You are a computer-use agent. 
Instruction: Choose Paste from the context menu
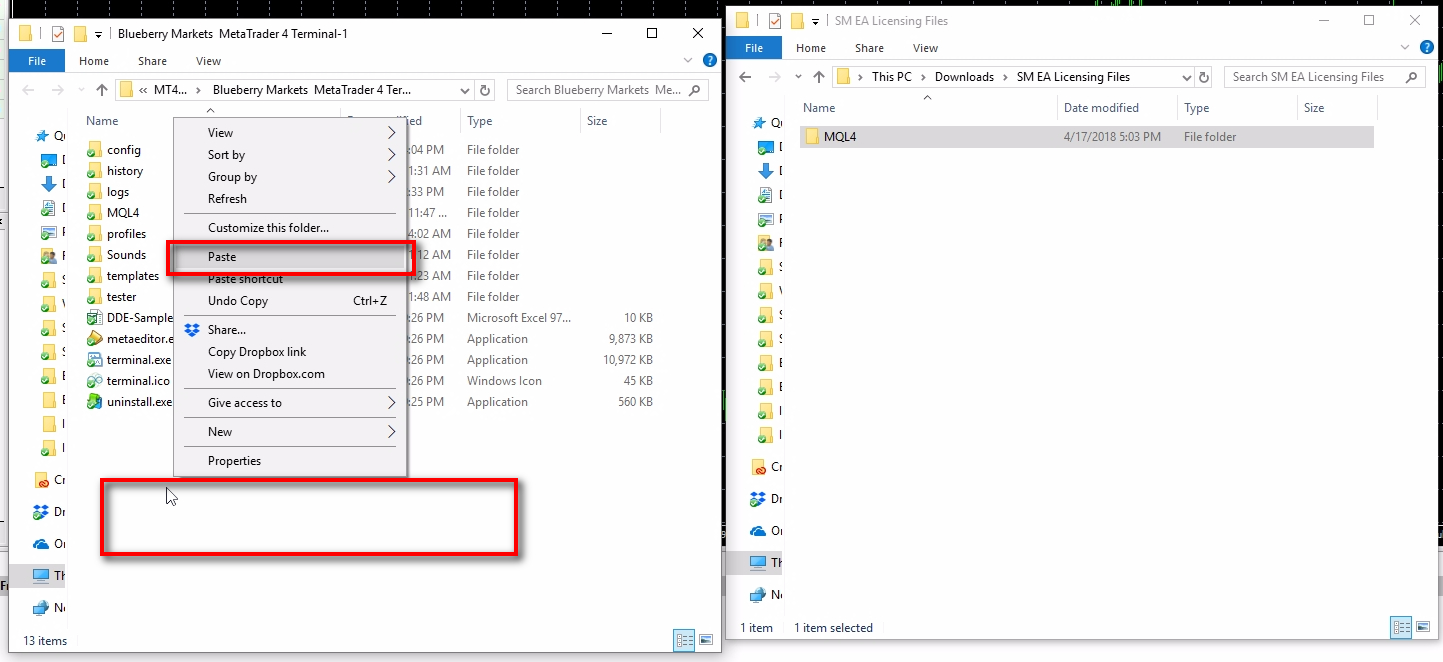coord(222,257)
